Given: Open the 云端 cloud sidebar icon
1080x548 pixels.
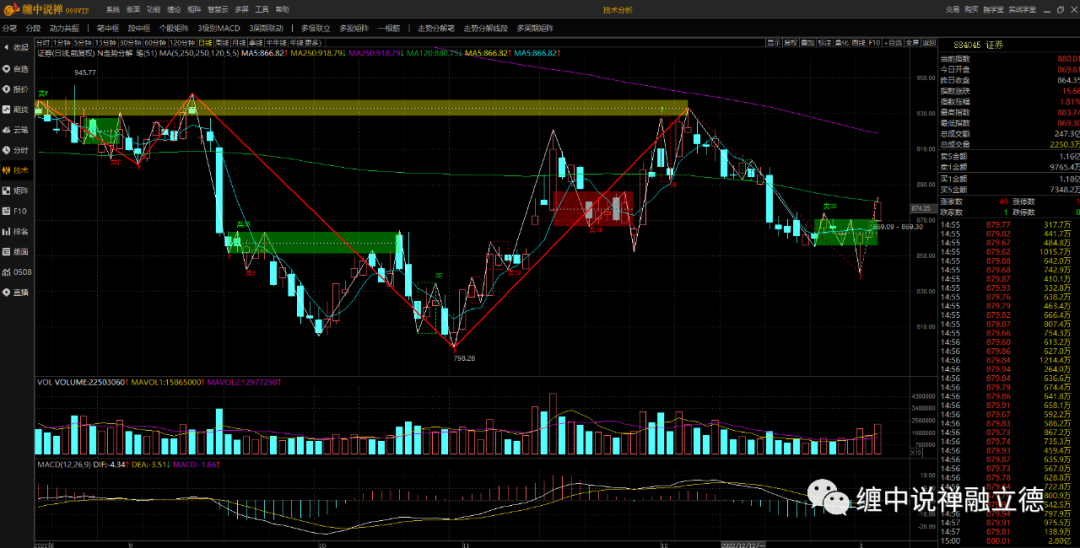Looking at the screenshot, I should [17, 129].
